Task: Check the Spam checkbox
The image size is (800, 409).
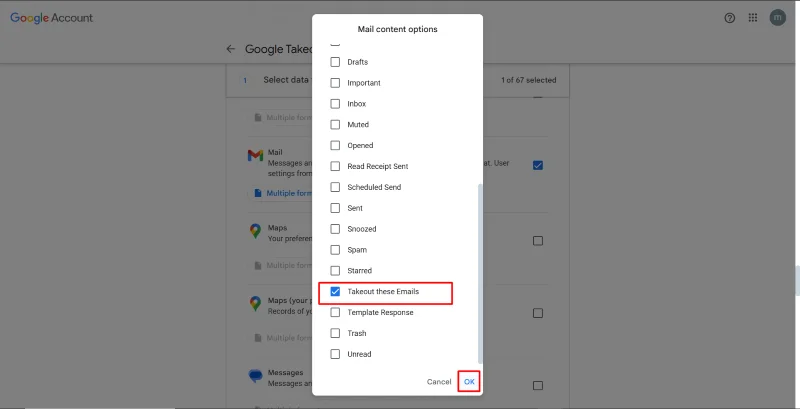Action: coord(335,250)
